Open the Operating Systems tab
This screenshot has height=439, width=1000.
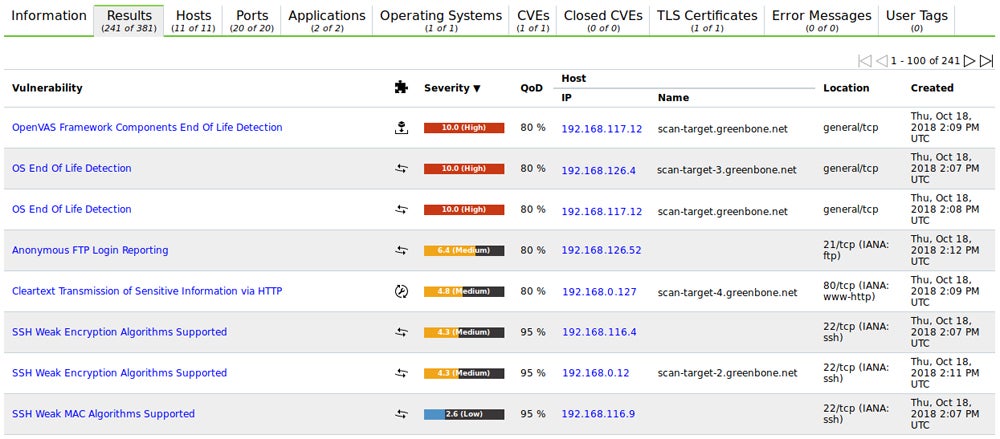click(x=440, y=20)
